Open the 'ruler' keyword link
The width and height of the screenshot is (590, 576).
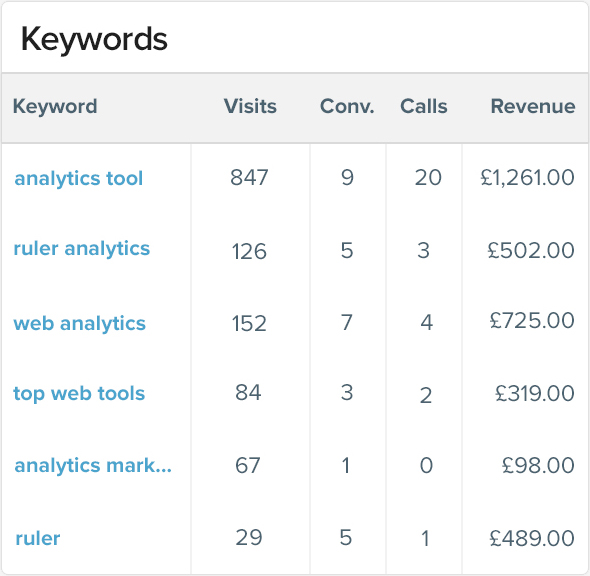coord(38,539)
